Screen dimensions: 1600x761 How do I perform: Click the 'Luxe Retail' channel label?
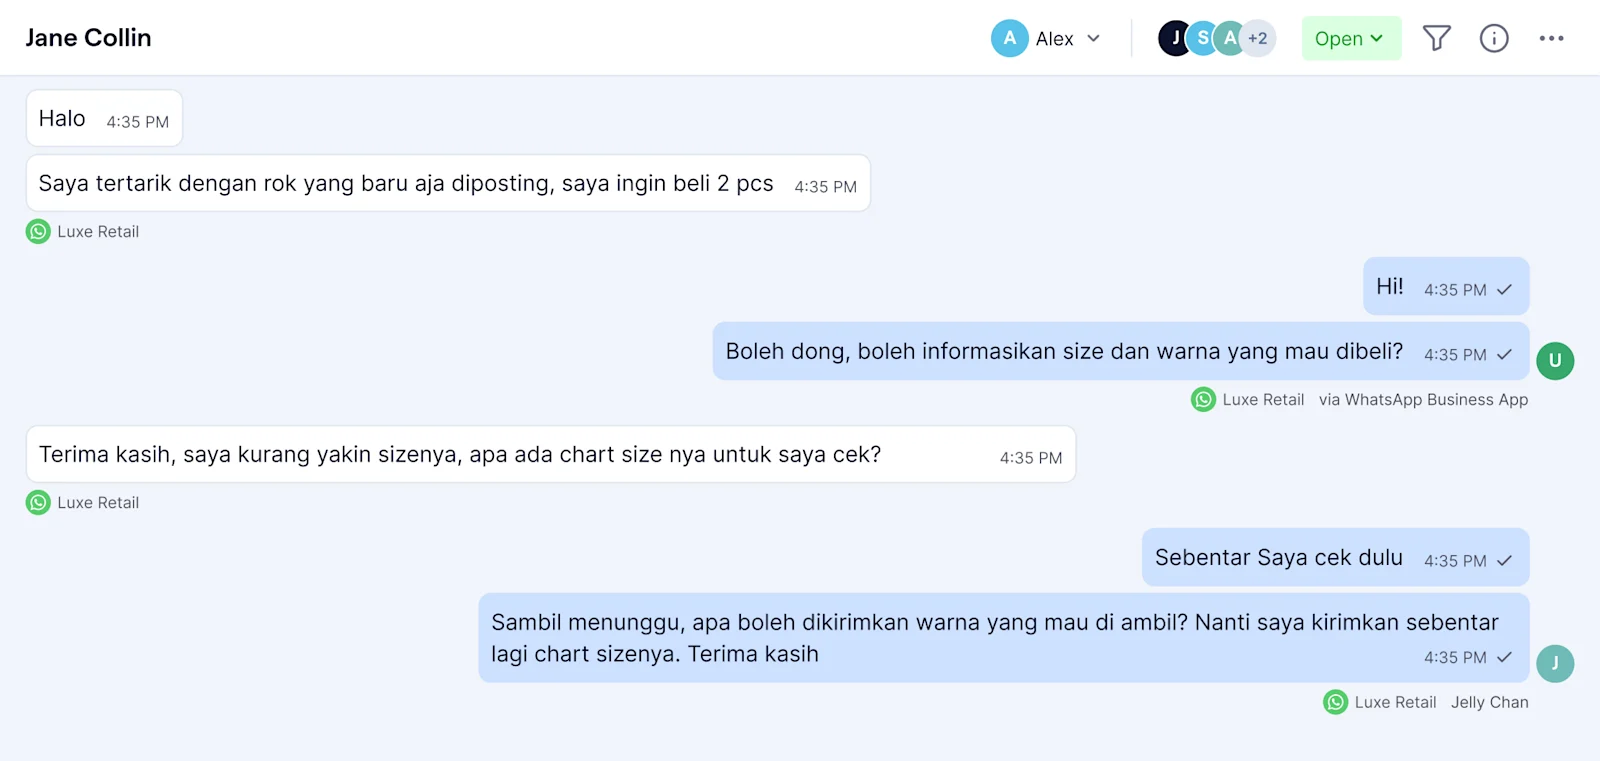(x=98, y=231)
